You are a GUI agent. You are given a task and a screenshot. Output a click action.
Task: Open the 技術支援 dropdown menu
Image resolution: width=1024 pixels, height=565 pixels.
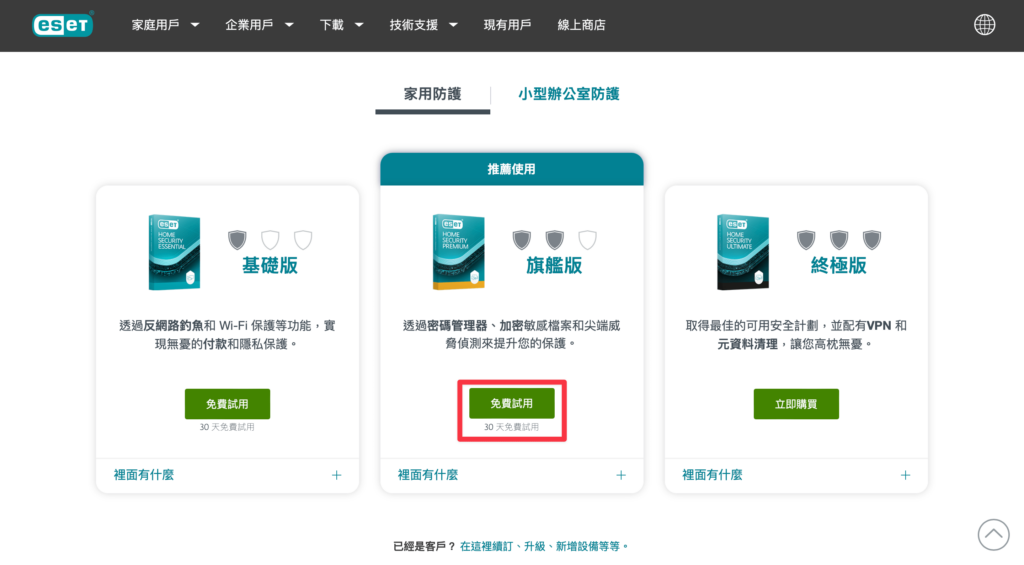click(423, 25)
